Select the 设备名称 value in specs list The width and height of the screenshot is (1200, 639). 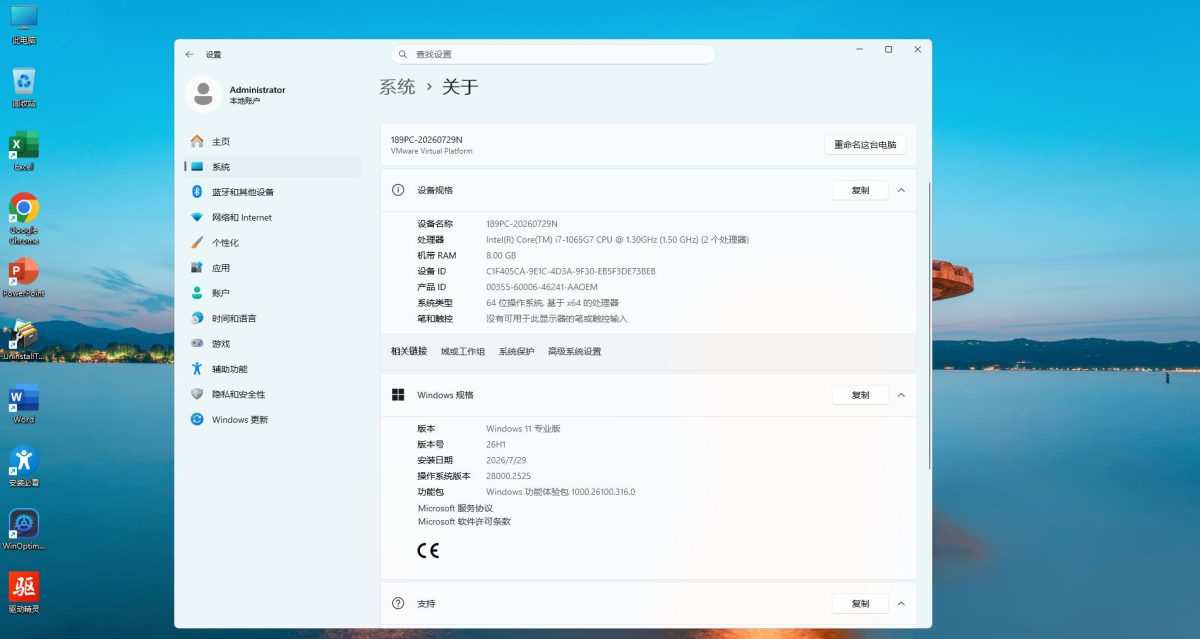522,224
